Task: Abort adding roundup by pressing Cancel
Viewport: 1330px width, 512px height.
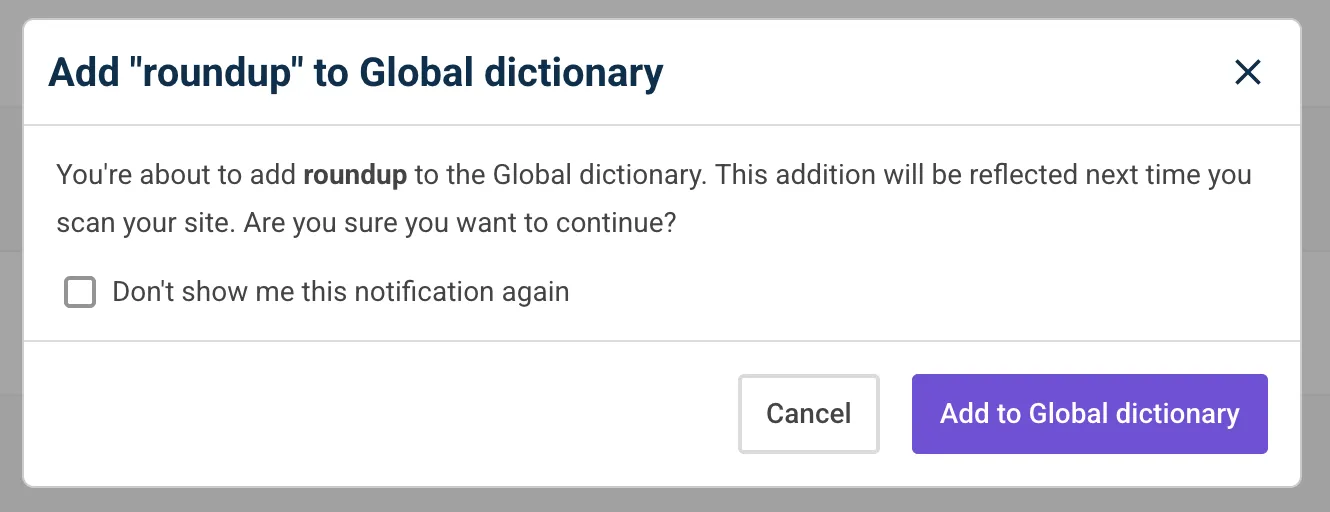Action: click(808, 414)
